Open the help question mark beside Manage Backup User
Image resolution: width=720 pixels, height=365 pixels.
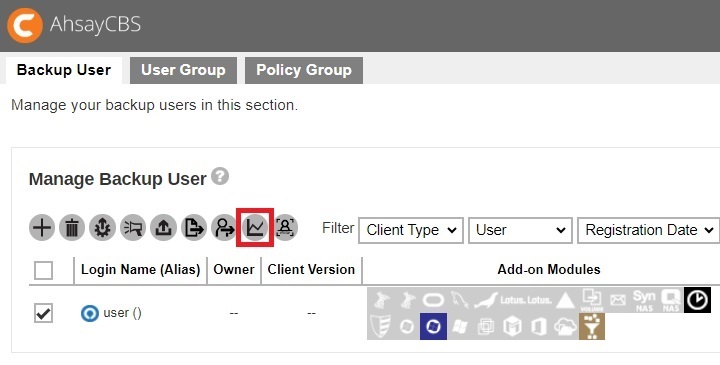pyautogui.click(x=220, y=176)
